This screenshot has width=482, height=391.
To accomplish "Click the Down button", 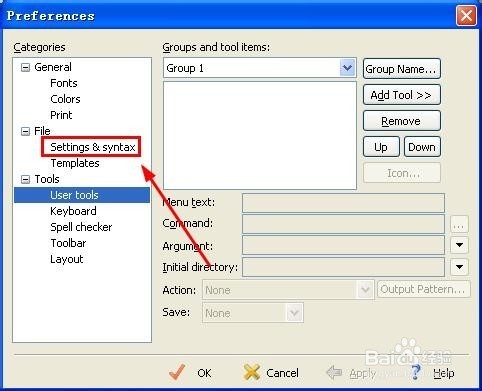I will pos(422,147).
